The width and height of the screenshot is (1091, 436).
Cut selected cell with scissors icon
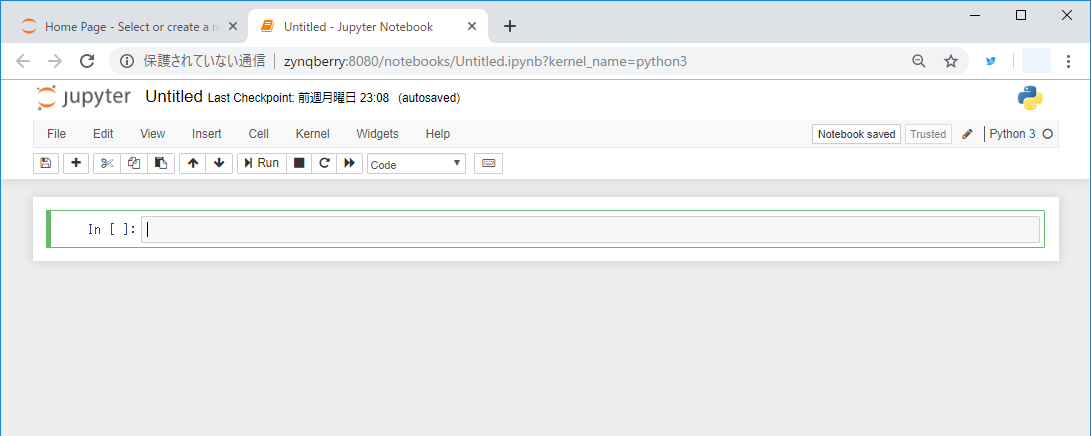tap(107, 163)
